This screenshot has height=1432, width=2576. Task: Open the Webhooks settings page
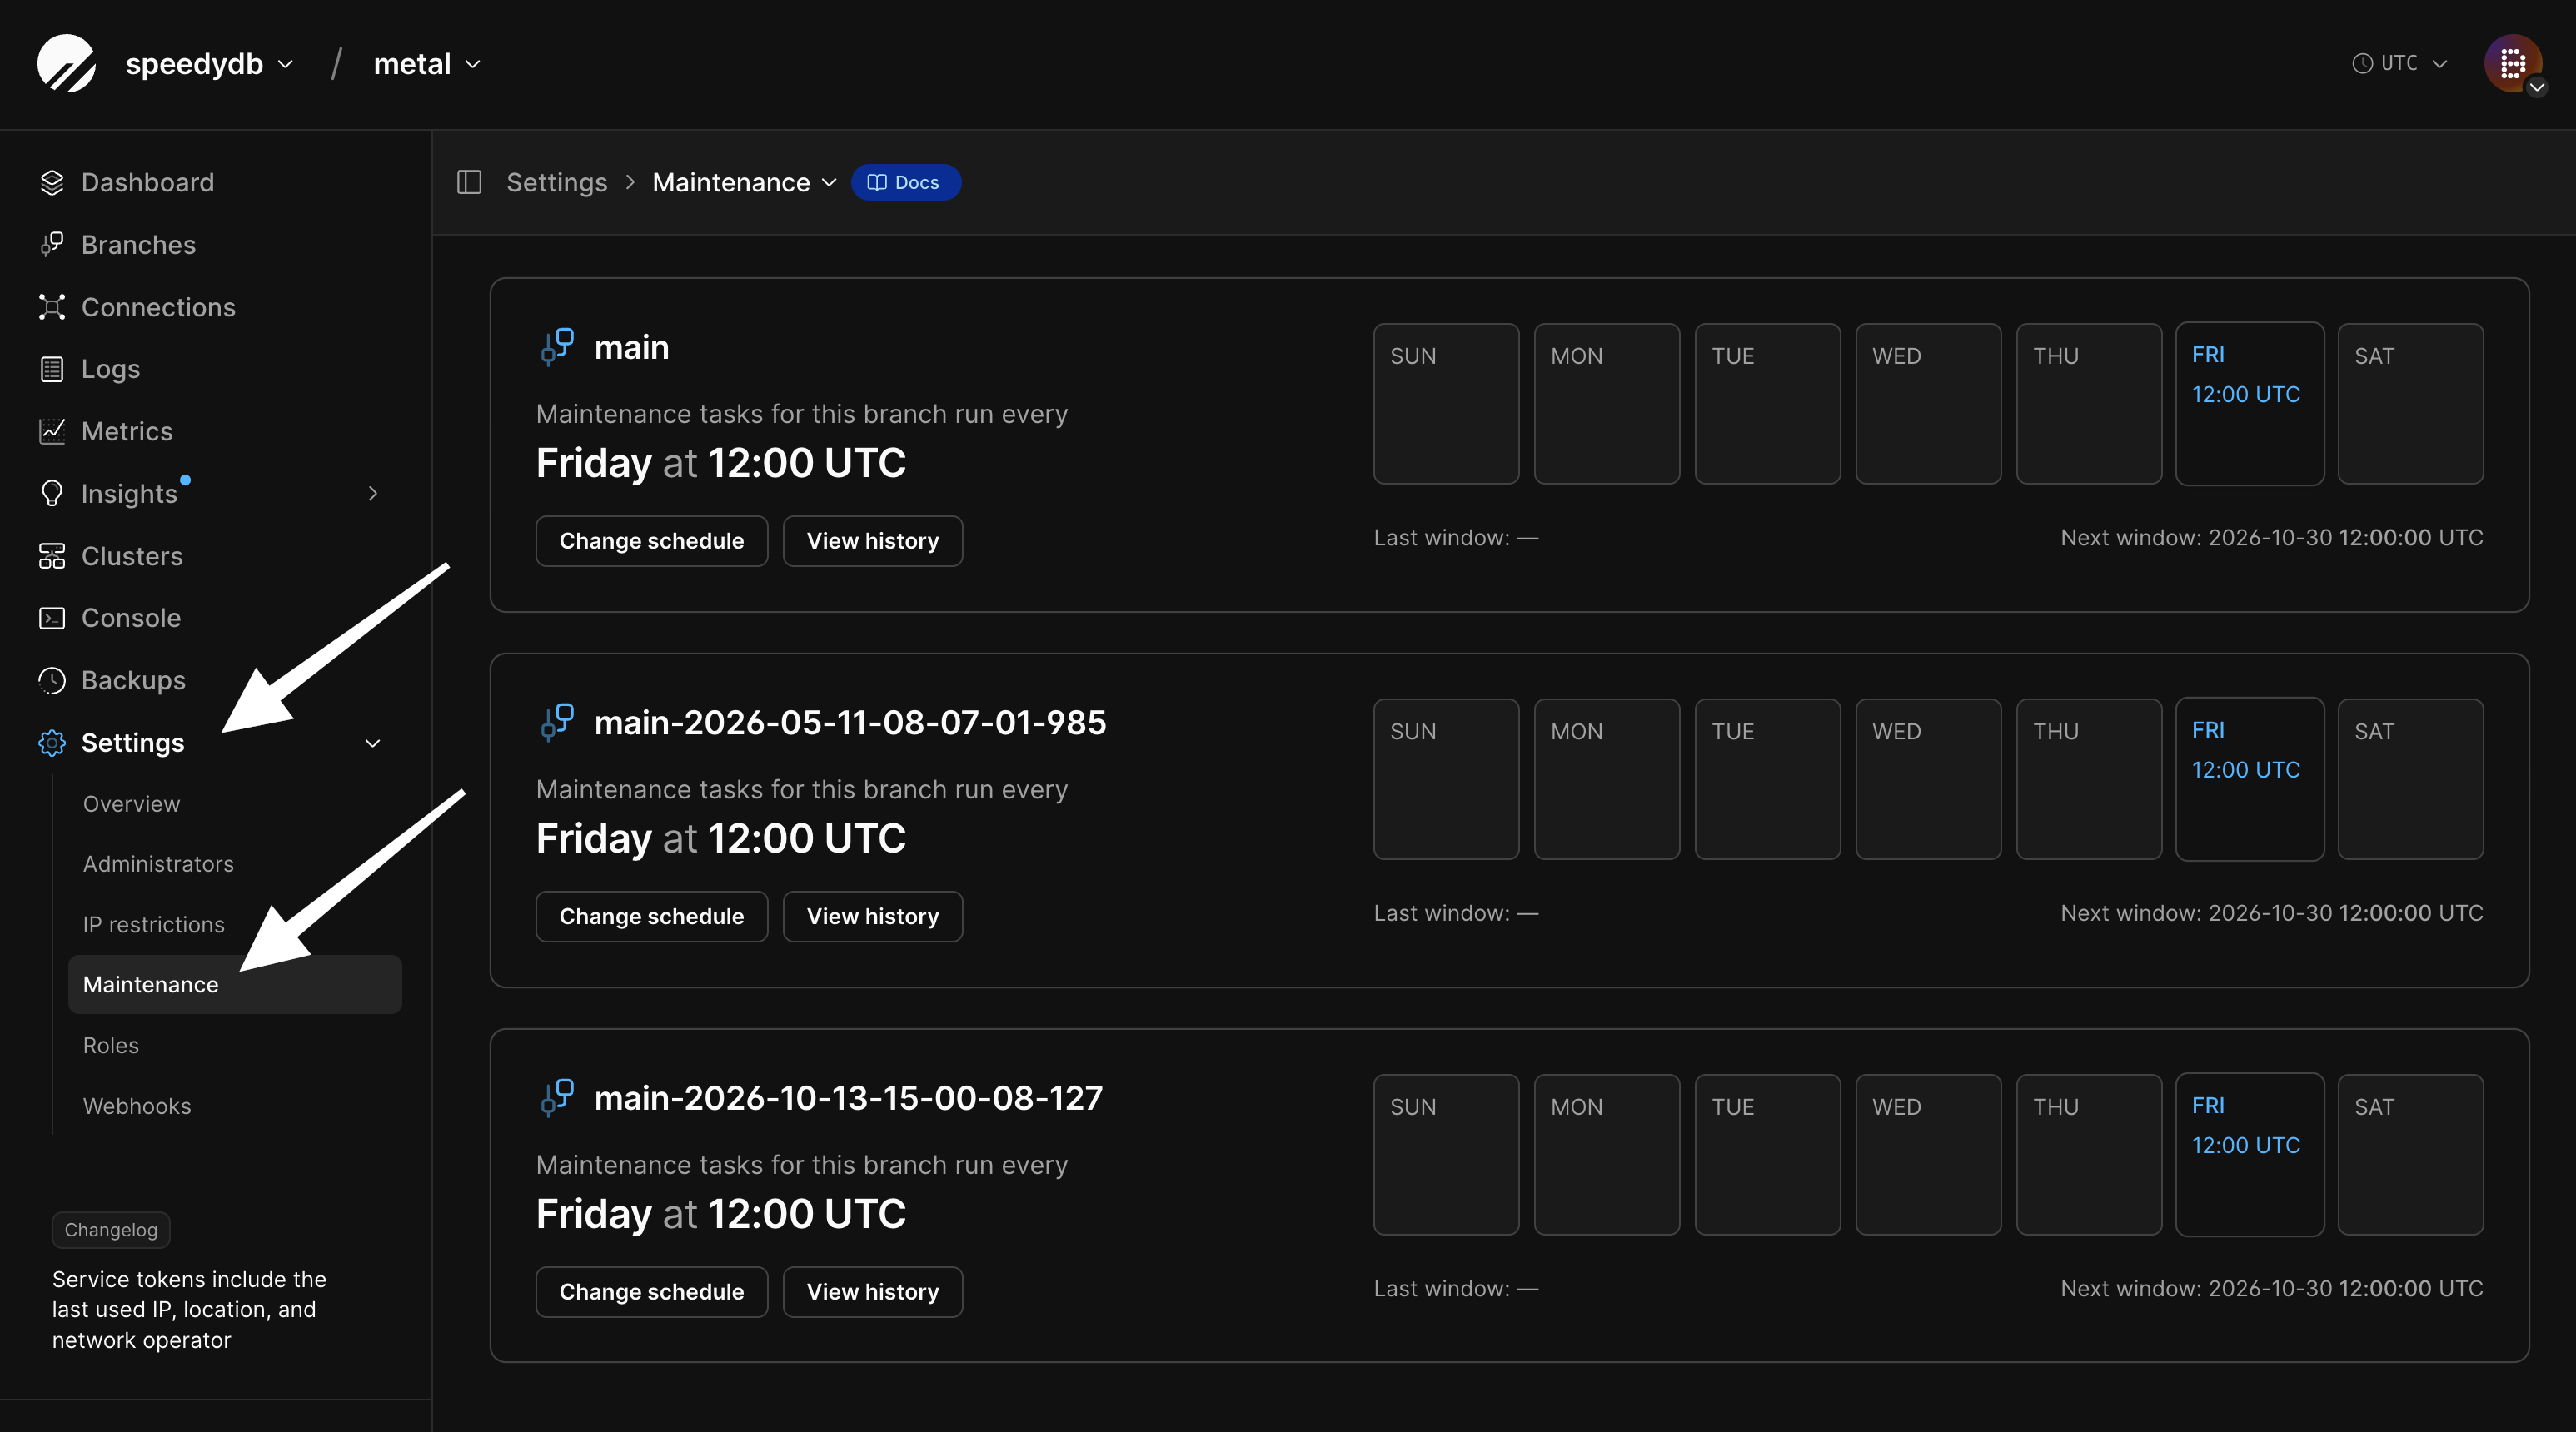[136, 1105]
